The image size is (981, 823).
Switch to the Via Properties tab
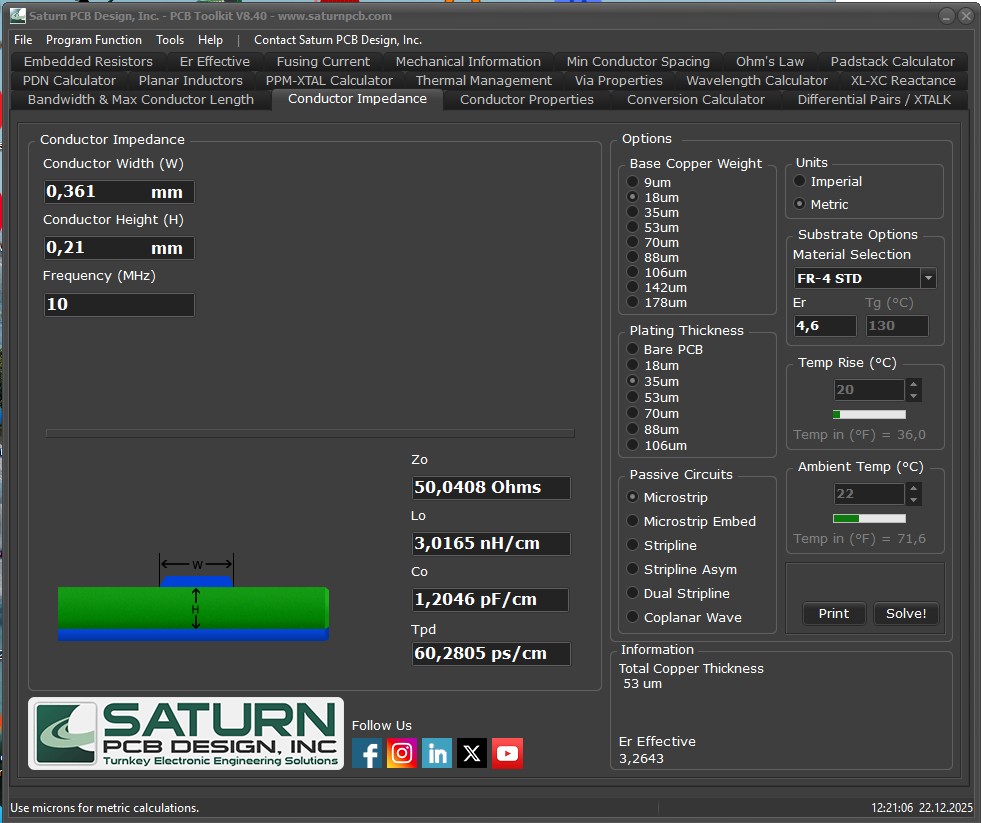point(618,81)
